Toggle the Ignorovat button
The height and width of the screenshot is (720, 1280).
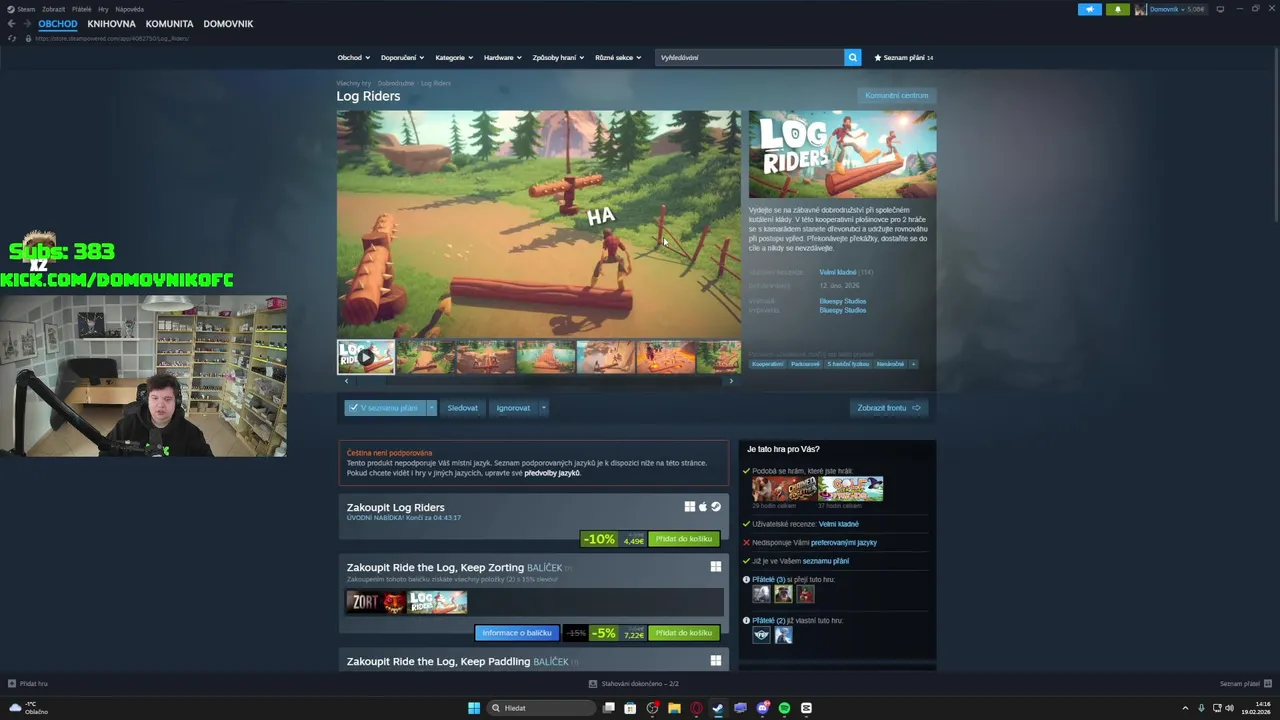coord(513,408)
